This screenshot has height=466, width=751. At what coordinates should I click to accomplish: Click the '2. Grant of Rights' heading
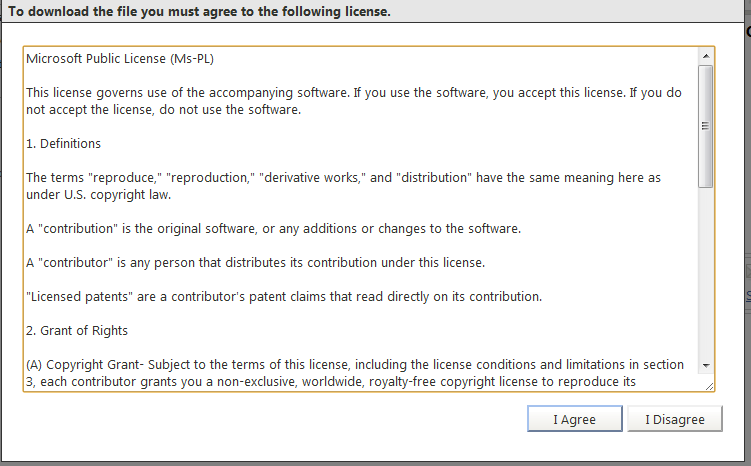pyautogui.click(x=77, y=331)
